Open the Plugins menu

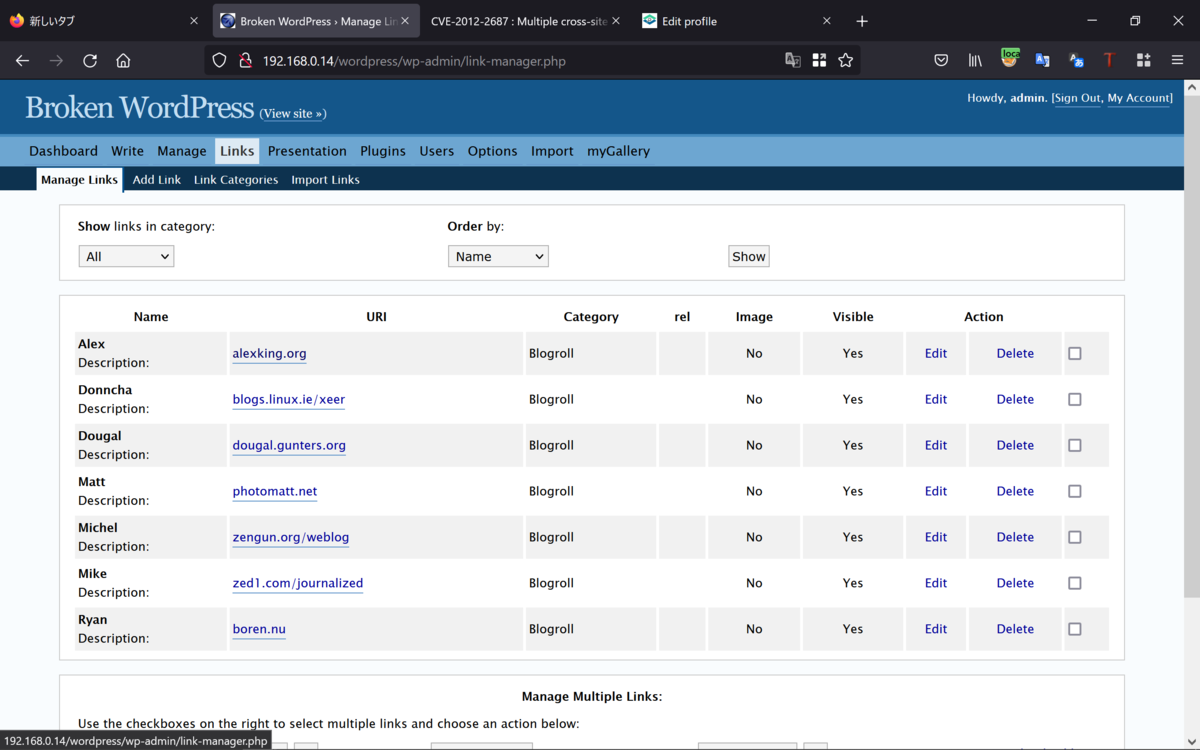(383, 151)
